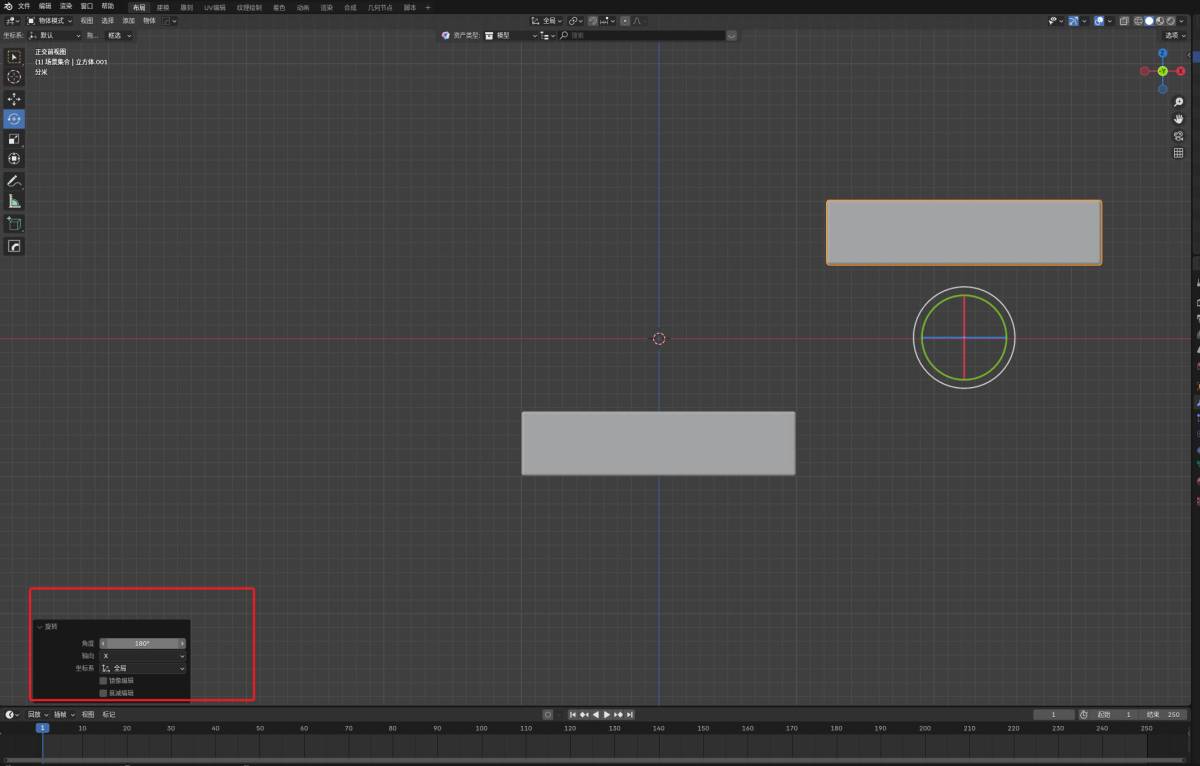Click the 180° angle slider field
This screenshot has width=1200, height=766.
142,643
